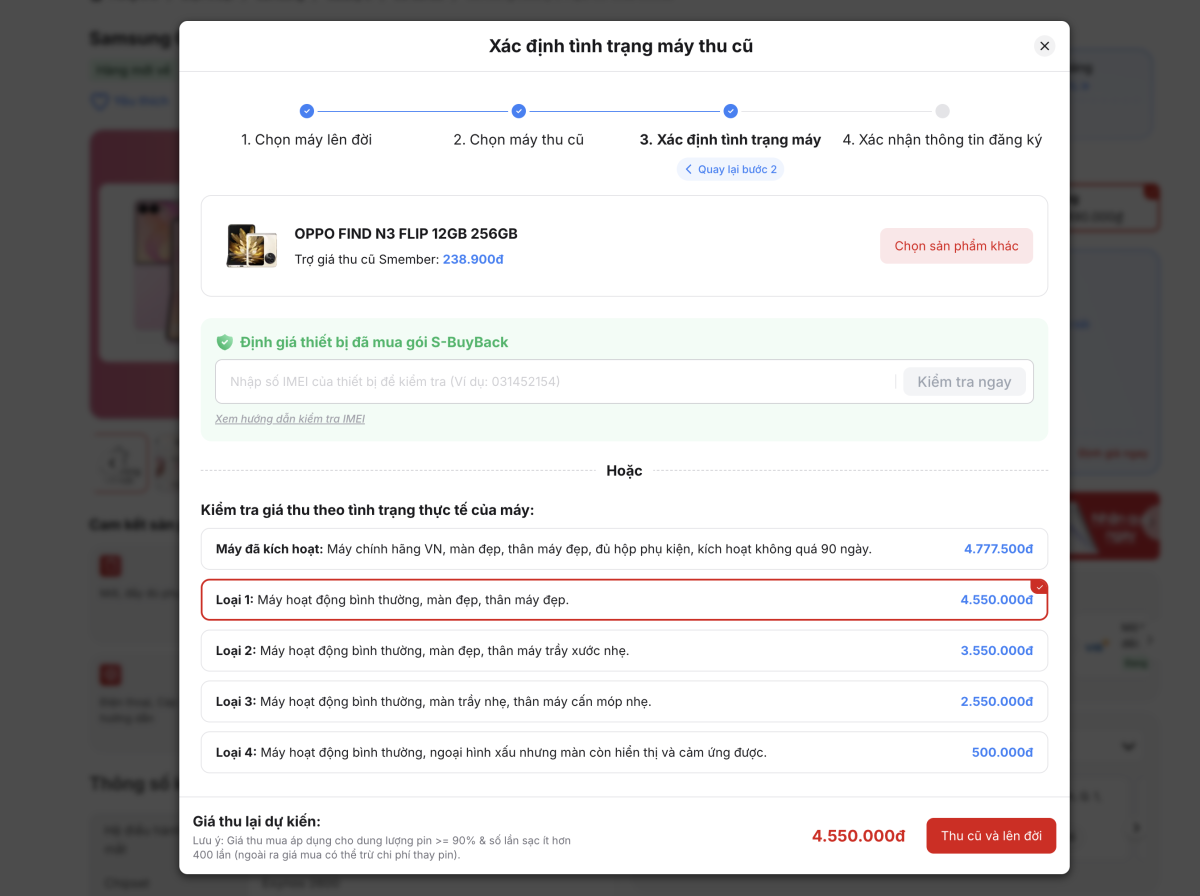Click 'Thu cũ và lên đời' button
Image resolution: width=1200 pixels, height=896 pixels.
pyautogui.click(x=991, y=836)
